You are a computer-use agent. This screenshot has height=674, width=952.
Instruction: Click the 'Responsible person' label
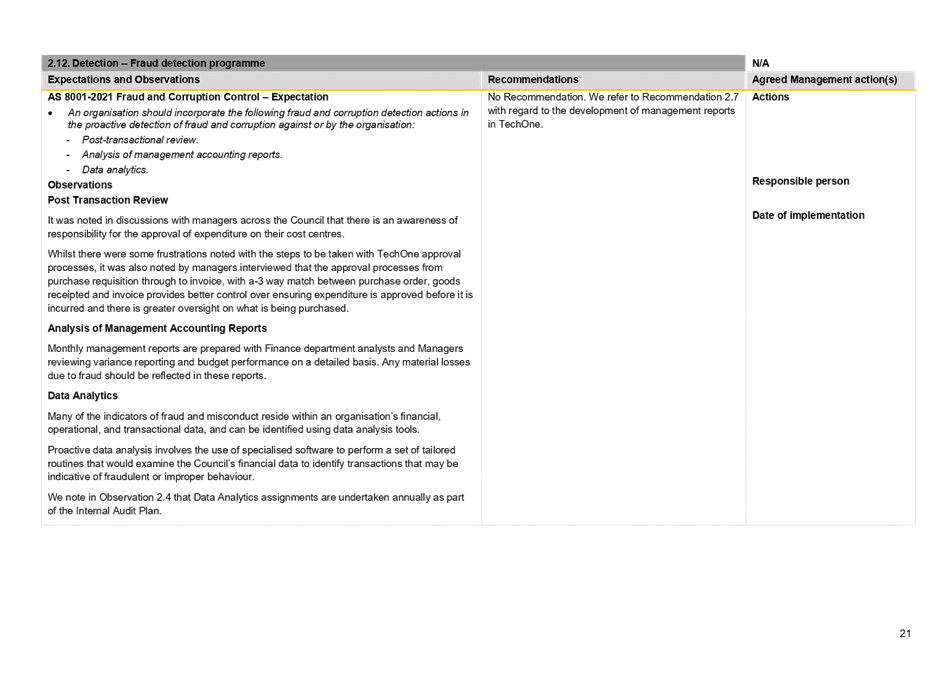click(800, 181)
